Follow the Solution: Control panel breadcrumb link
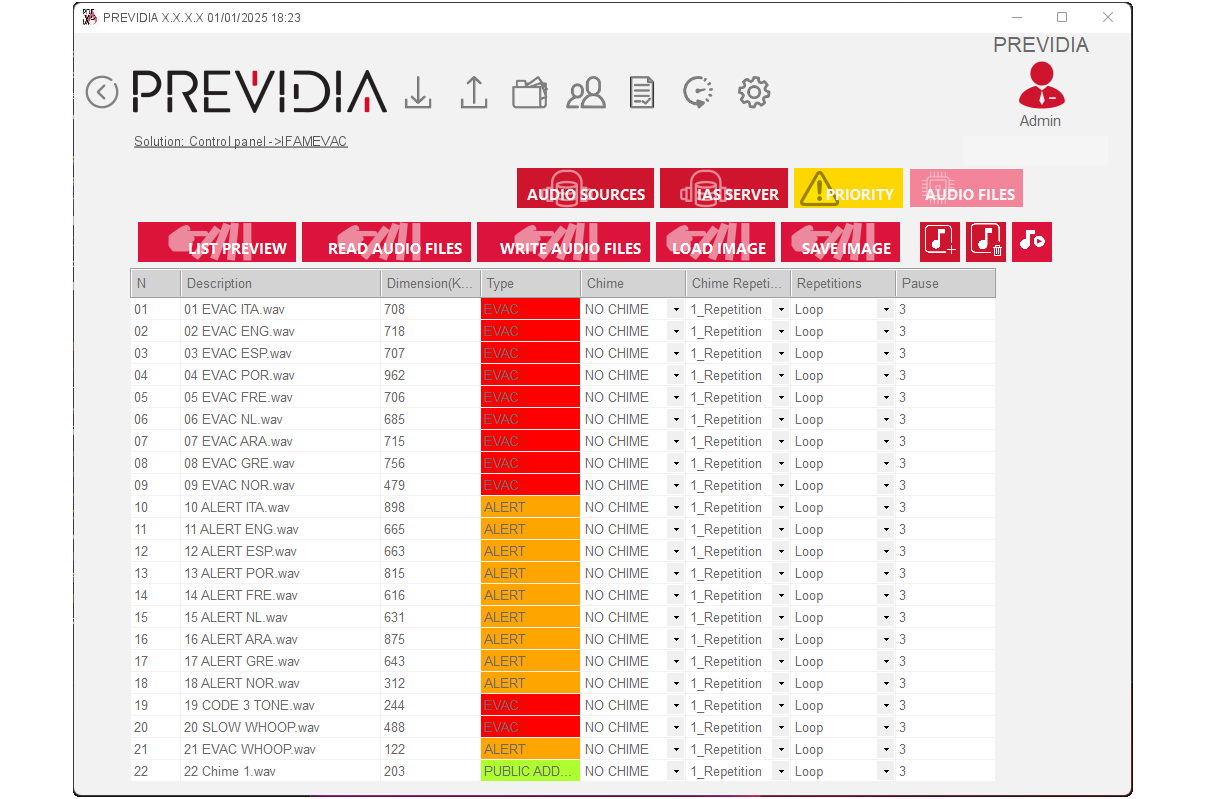 240,142
